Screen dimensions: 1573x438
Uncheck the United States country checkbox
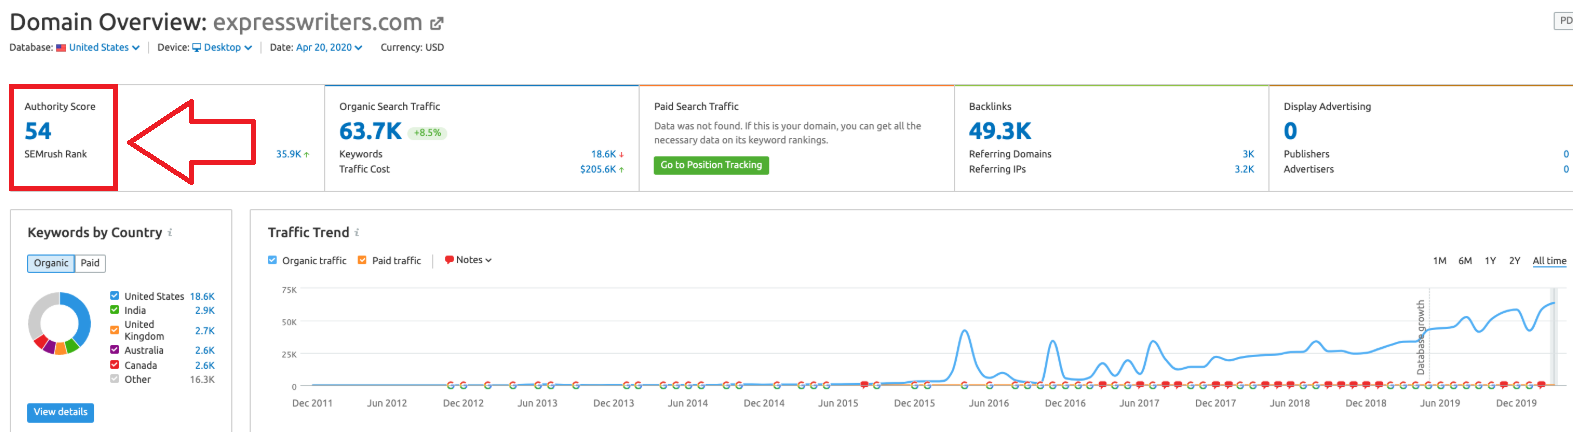click(115, 296)
